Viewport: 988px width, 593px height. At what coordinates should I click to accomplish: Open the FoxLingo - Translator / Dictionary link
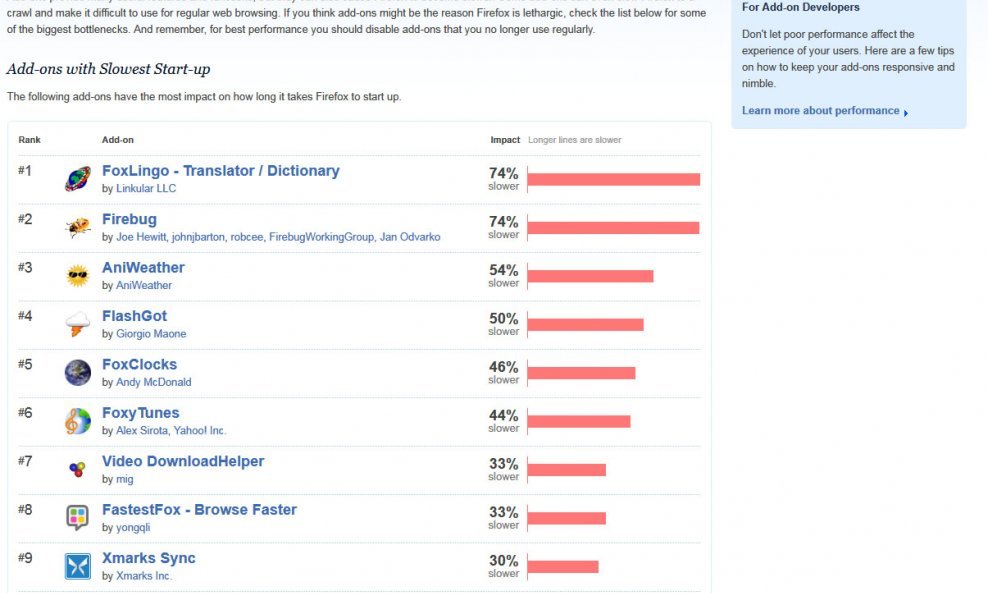tap(221, 171)
